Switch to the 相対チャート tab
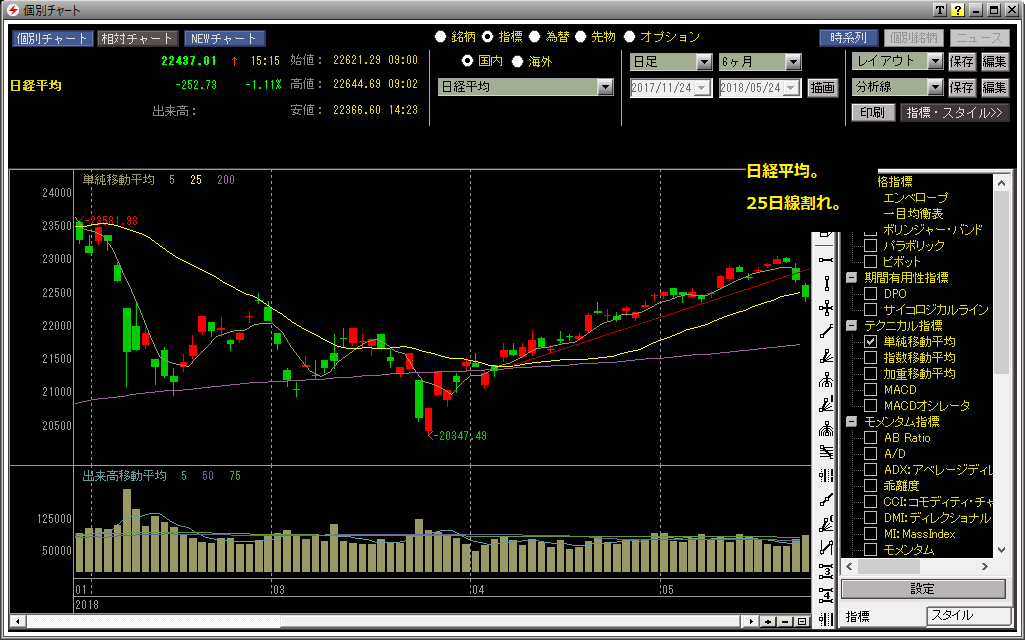 point(137,39)
